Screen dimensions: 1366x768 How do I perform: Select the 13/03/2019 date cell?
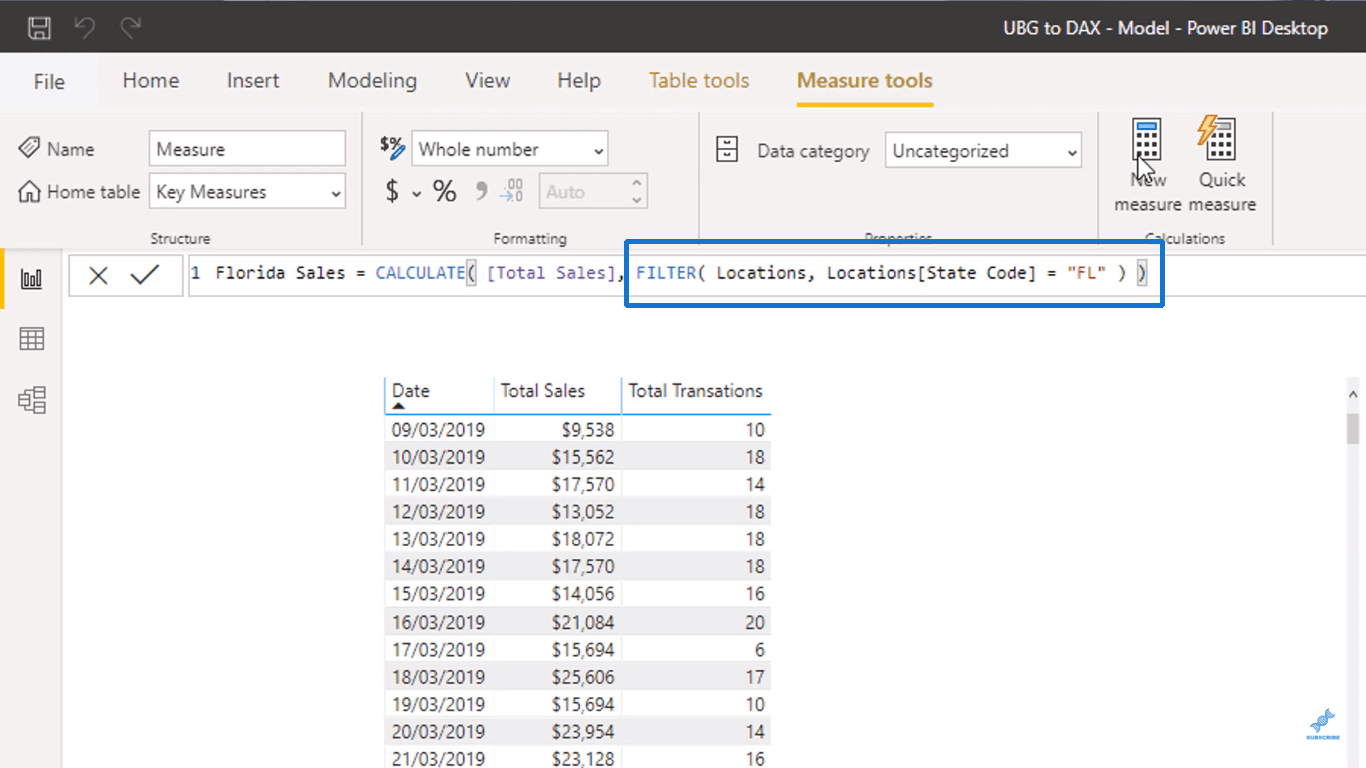pos(439,539)
